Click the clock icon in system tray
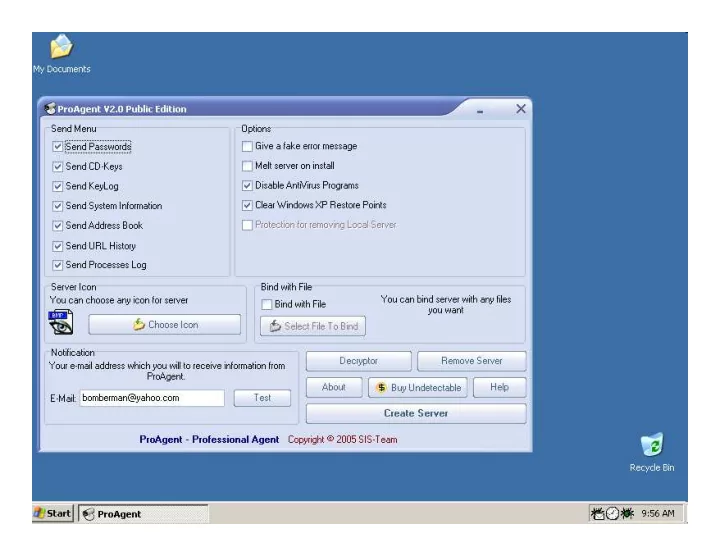 (613, 513)
